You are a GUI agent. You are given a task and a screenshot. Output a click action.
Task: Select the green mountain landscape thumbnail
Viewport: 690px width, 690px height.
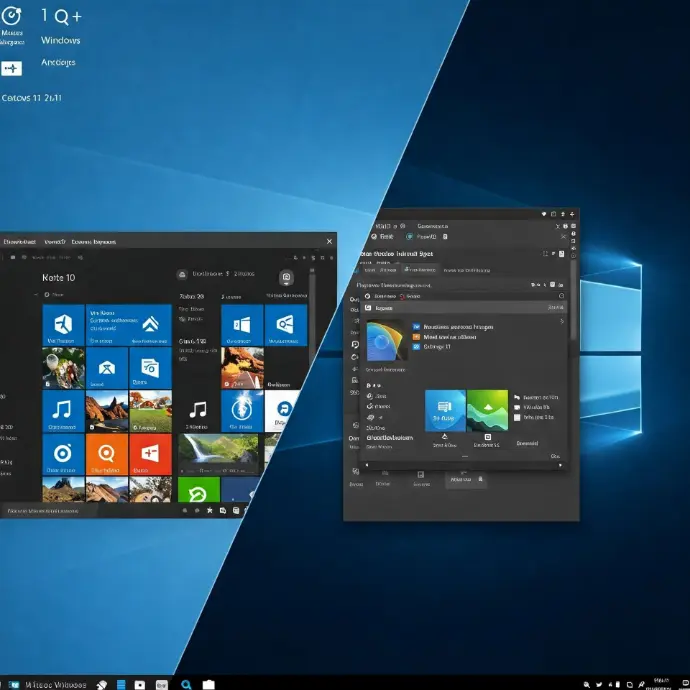(488, 411)
